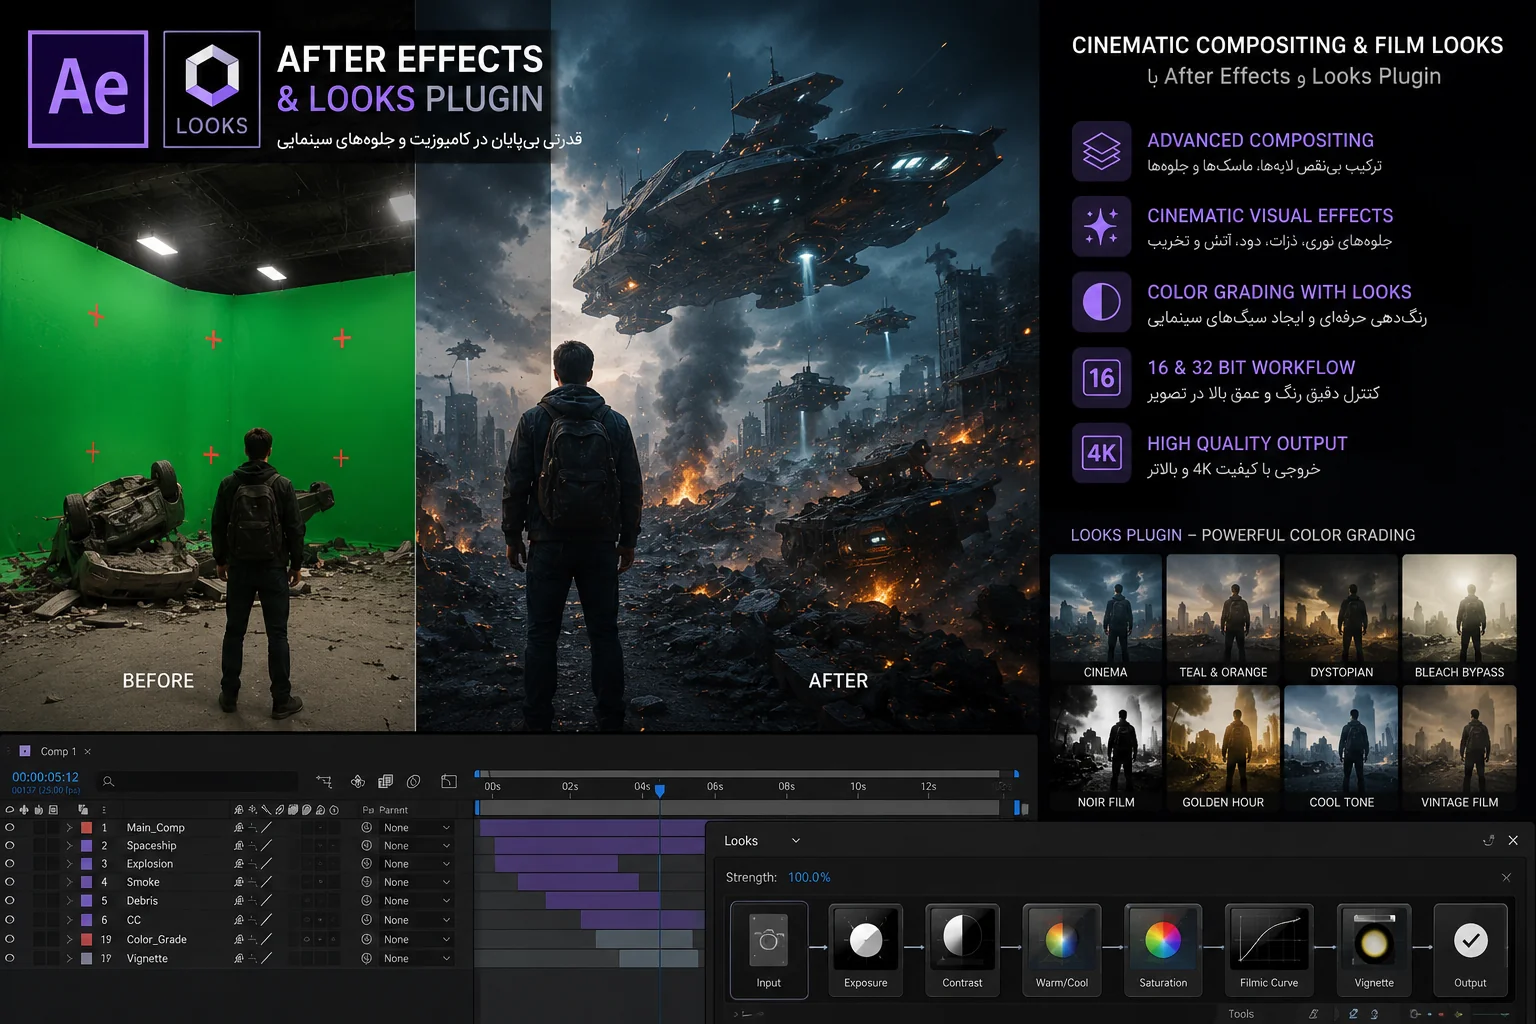Close the Strength row with its X
Screen dimensions: 1536x1024
[x=1506, y=877]
